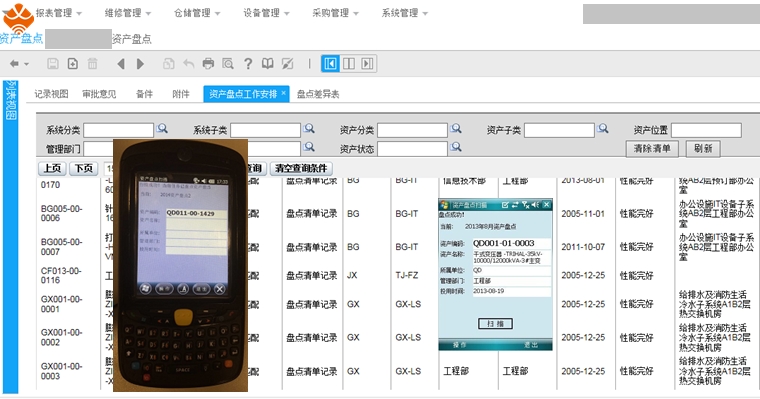
Task: Open the book manual icon
Action: point(268,64)
